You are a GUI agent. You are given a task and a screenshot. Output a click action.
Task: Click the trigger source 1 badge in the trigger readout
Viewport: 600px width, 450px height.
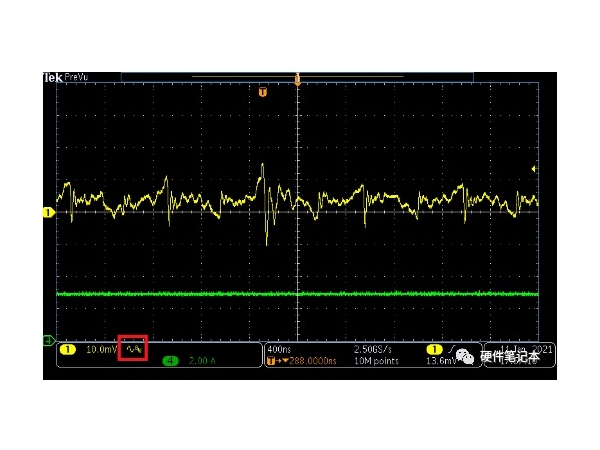pos(434,349)
